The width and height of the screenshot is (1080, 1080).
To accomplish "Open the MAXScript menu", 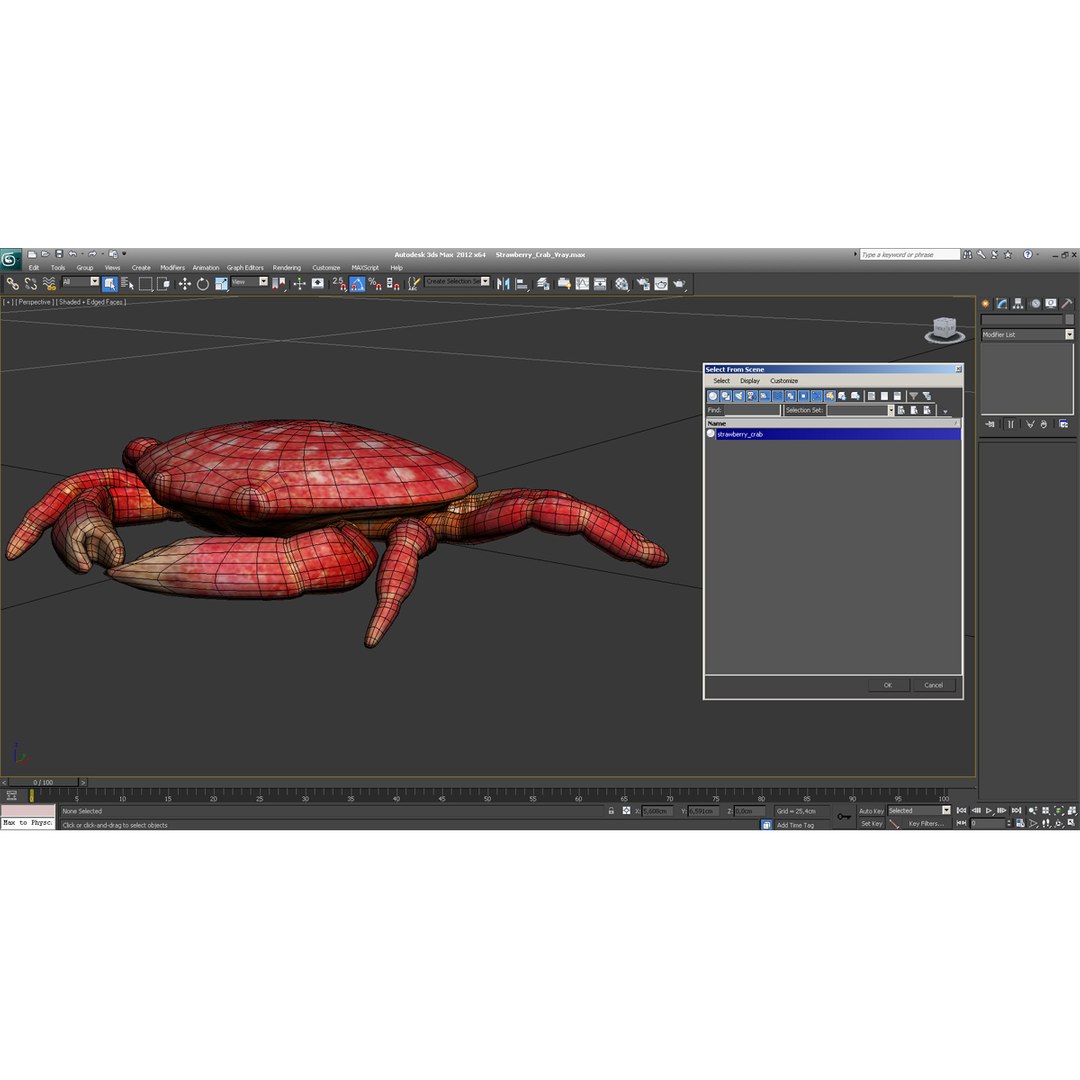I will [365, 268].
